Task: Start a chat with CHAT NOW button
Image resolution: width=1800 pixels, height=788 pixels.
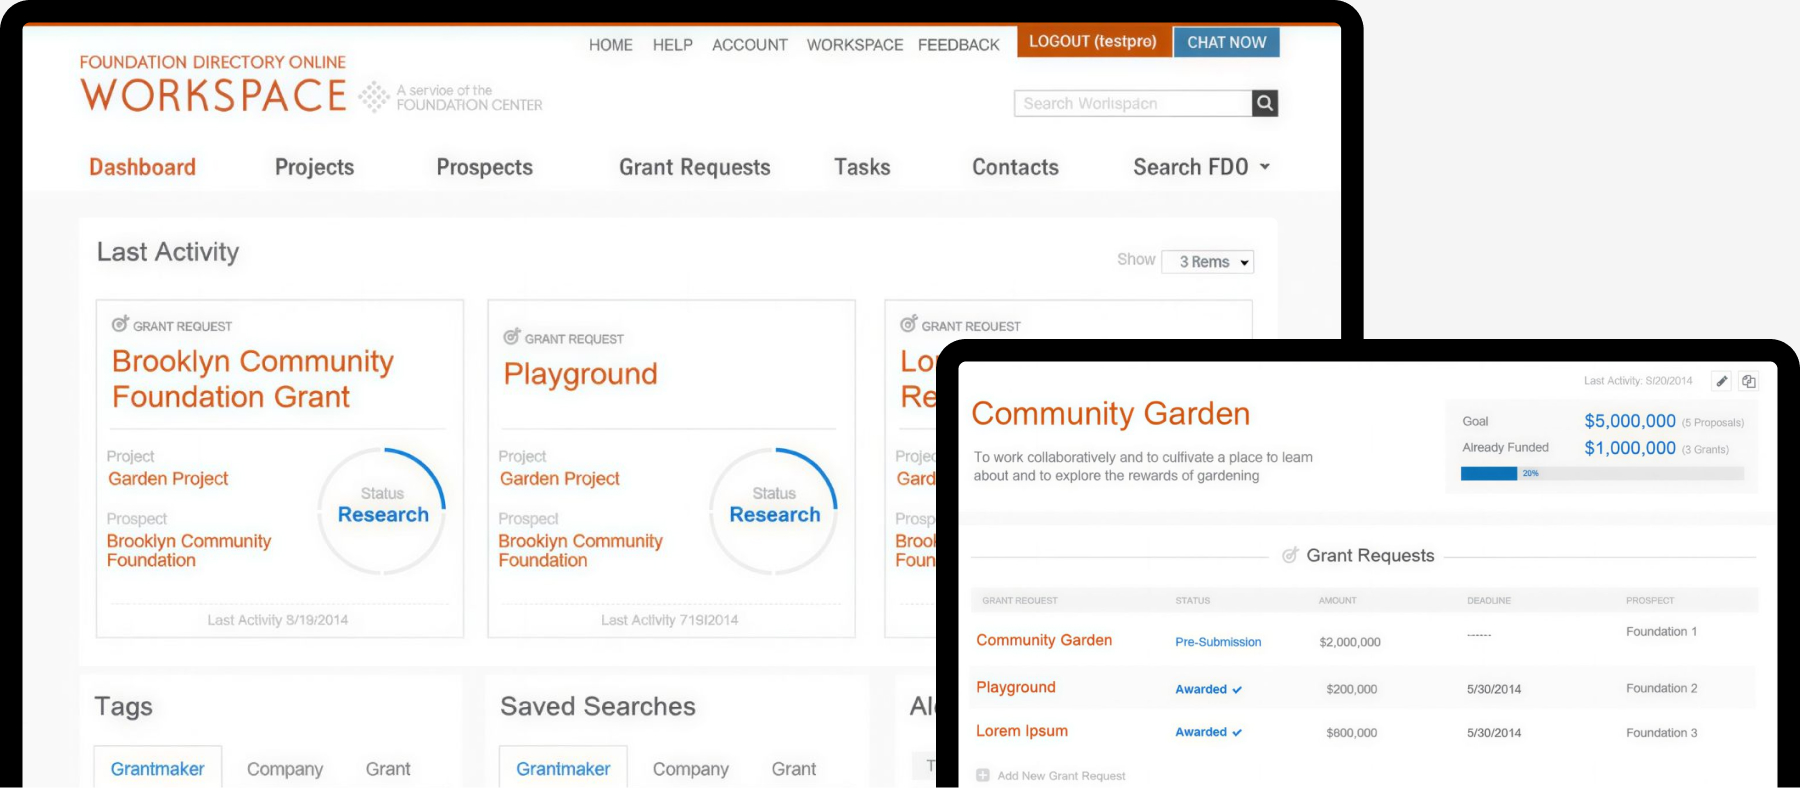Action: pos(1226,42)
